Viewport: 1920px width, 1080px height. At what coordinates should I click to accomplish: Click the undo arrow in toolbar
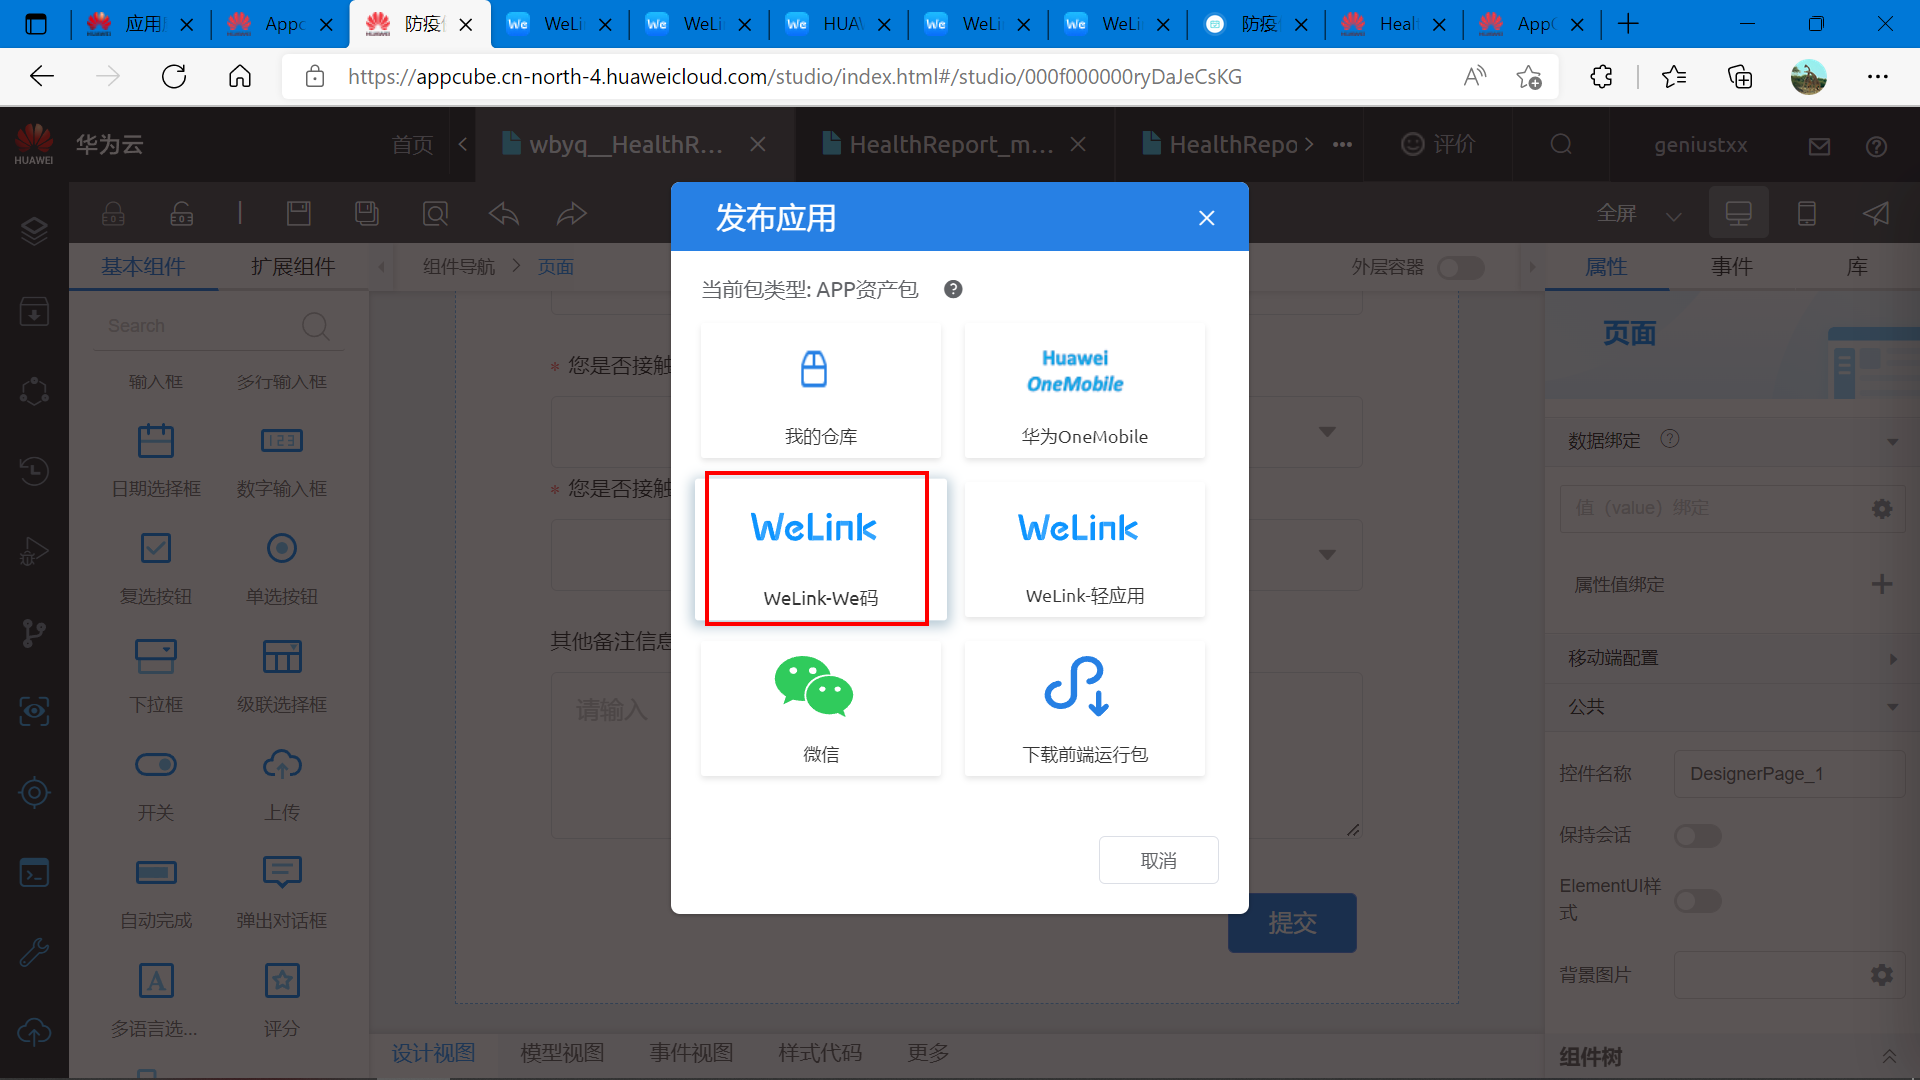pyautogui.click(x=504, y=213)
